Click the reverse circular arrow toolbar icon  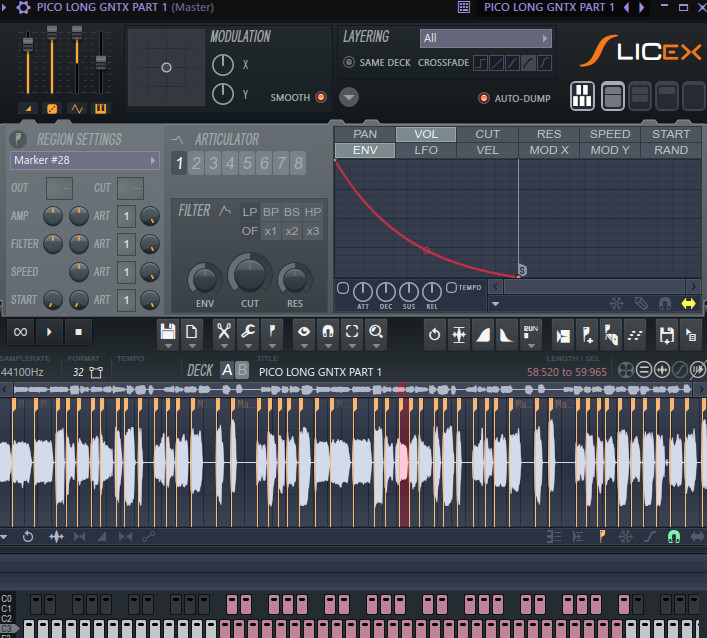point(435,335)
